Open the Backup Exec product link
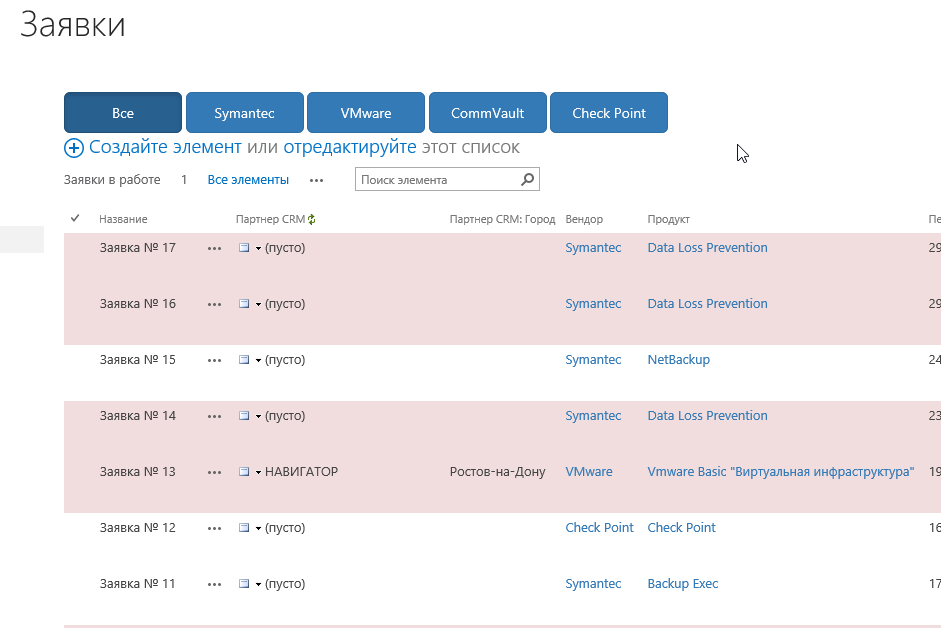 pyautogui.click(x=683, y=584)
